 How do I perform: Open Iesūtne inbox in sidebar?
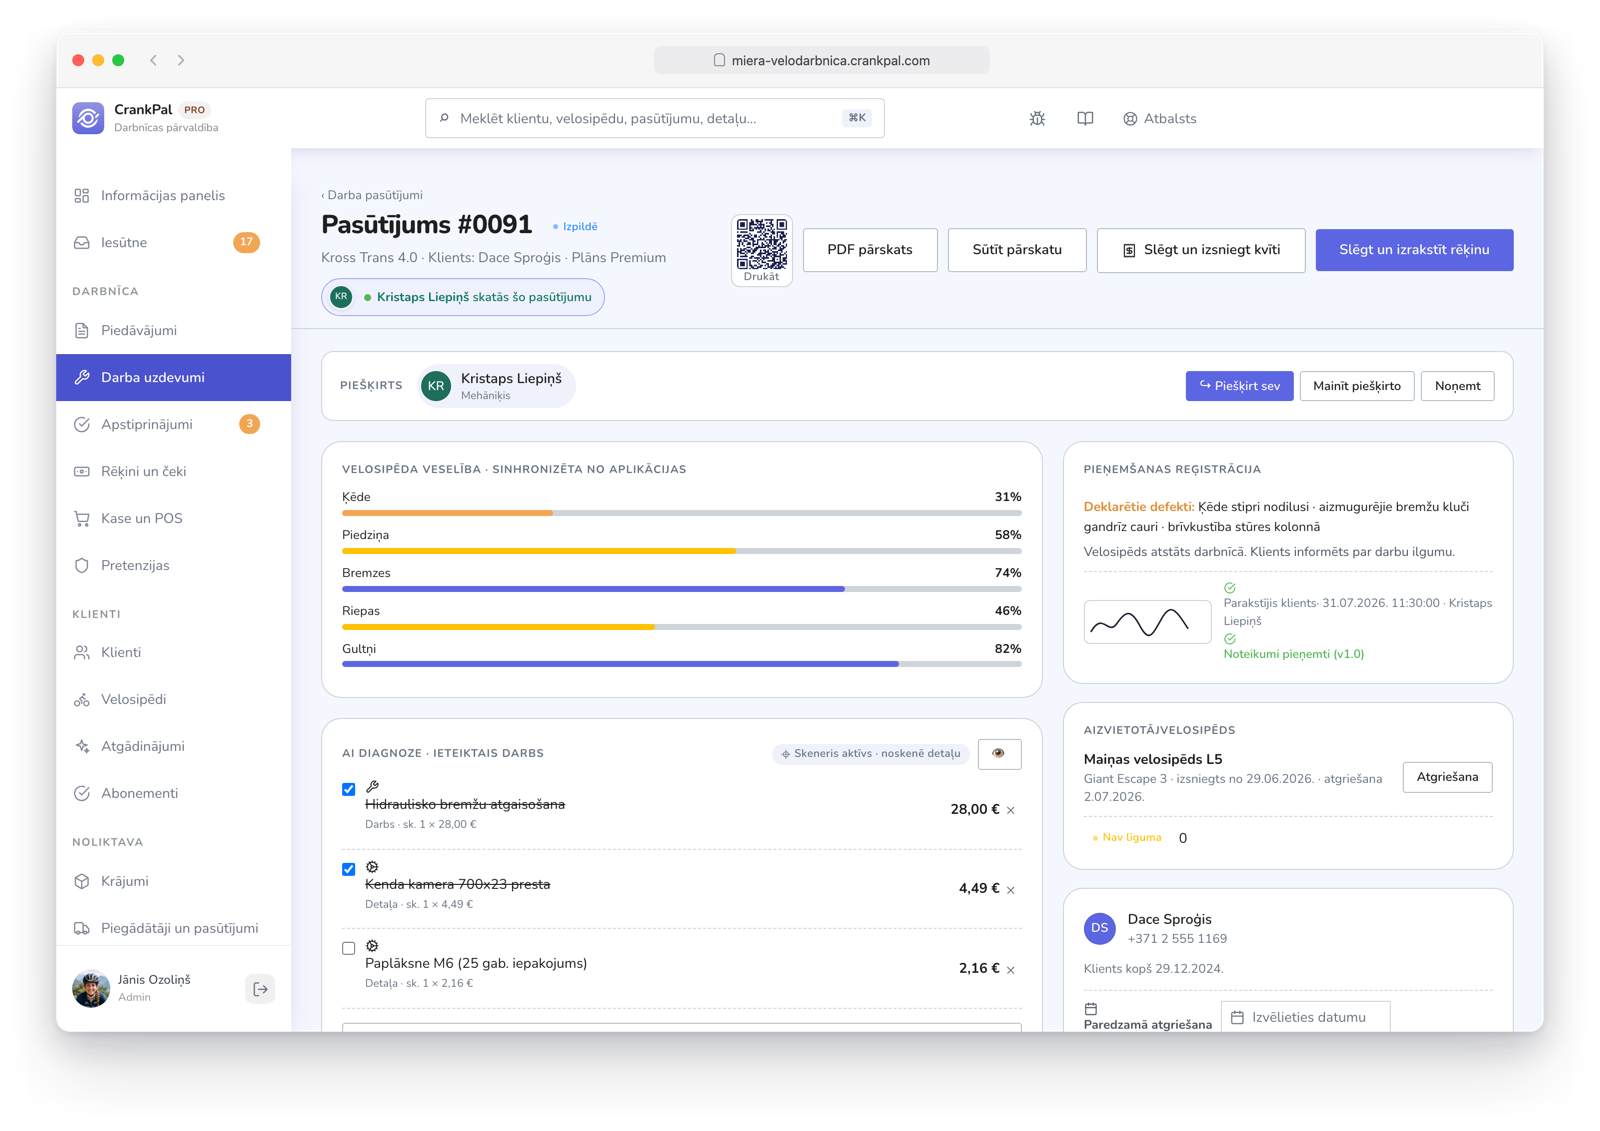click(x=173, y=242)
